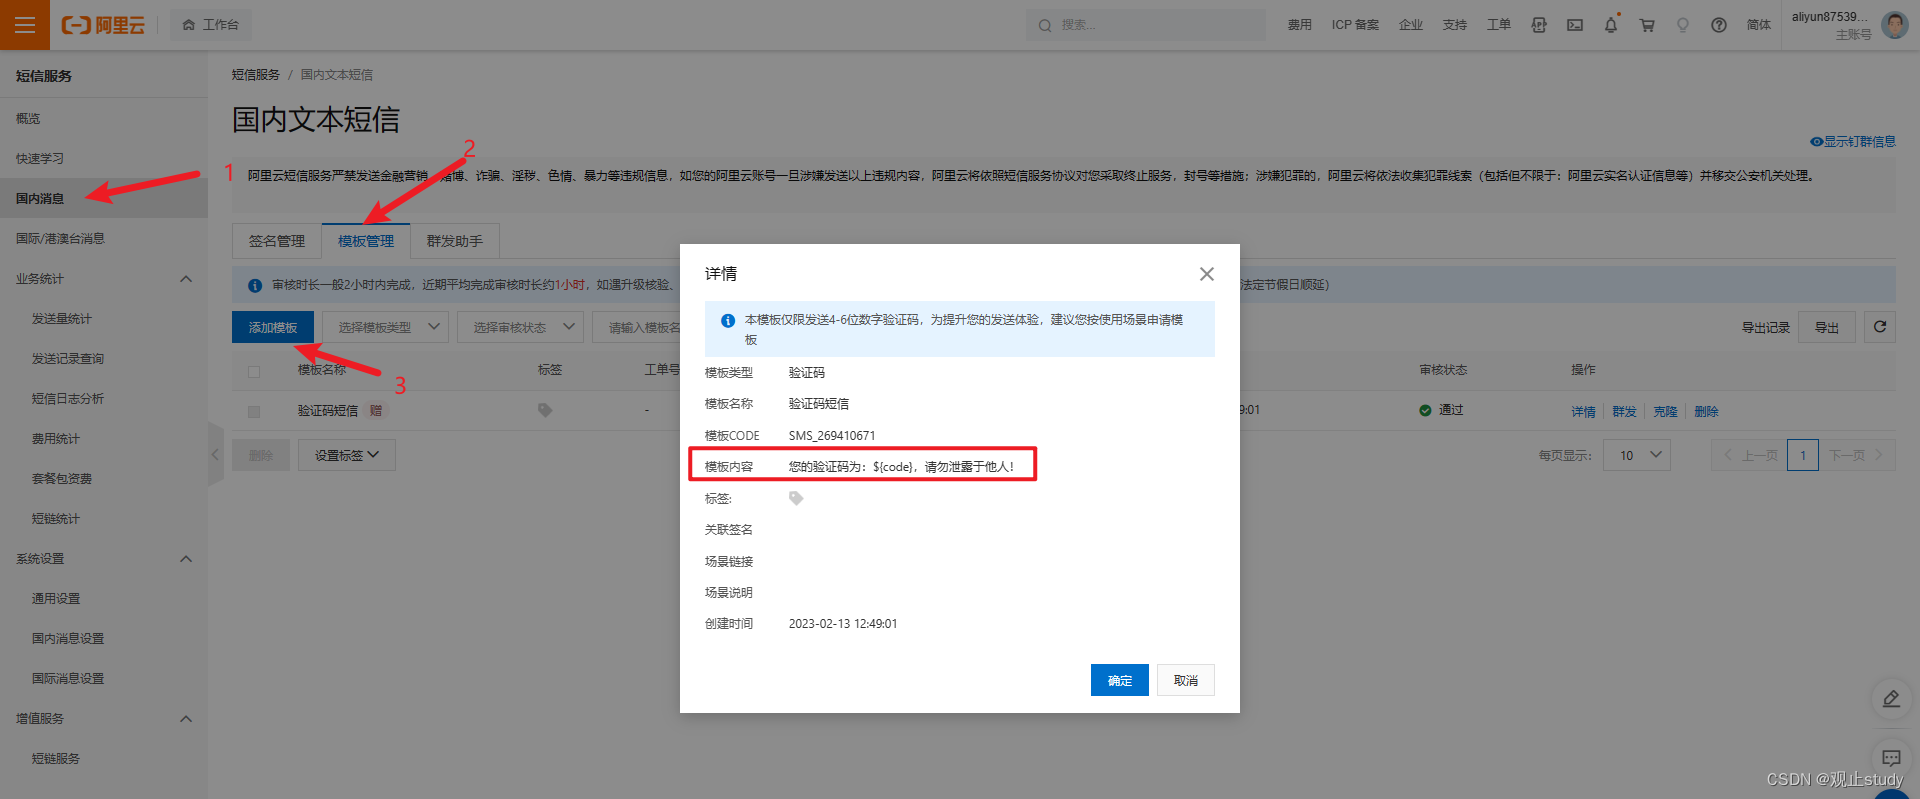Open 详情 for the 验证码短信 row
Image resolution: width=1920 pixels, height=799 pixels.
point(1583,411)
